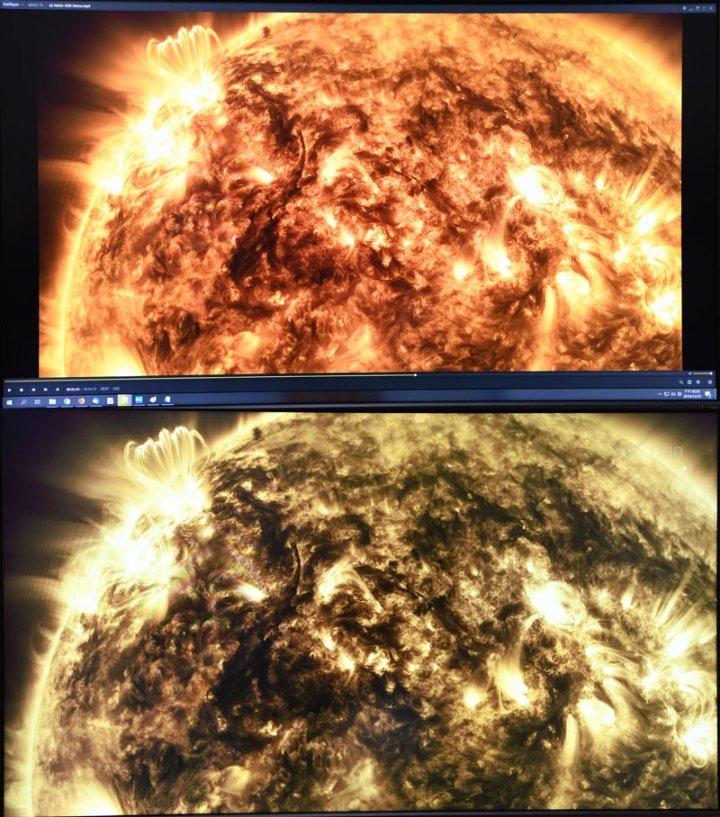The width and height of the screenshot is (720, 817).
Task: Adjust the PotPlayer volume slider
Action: [702, 374]
